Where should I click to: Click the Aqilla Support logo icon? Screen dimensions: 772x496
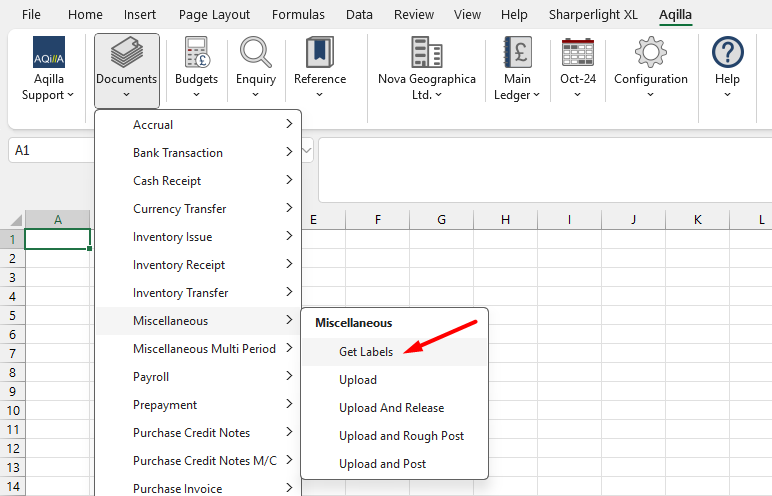pyautogui.click(x=48, y=52)
